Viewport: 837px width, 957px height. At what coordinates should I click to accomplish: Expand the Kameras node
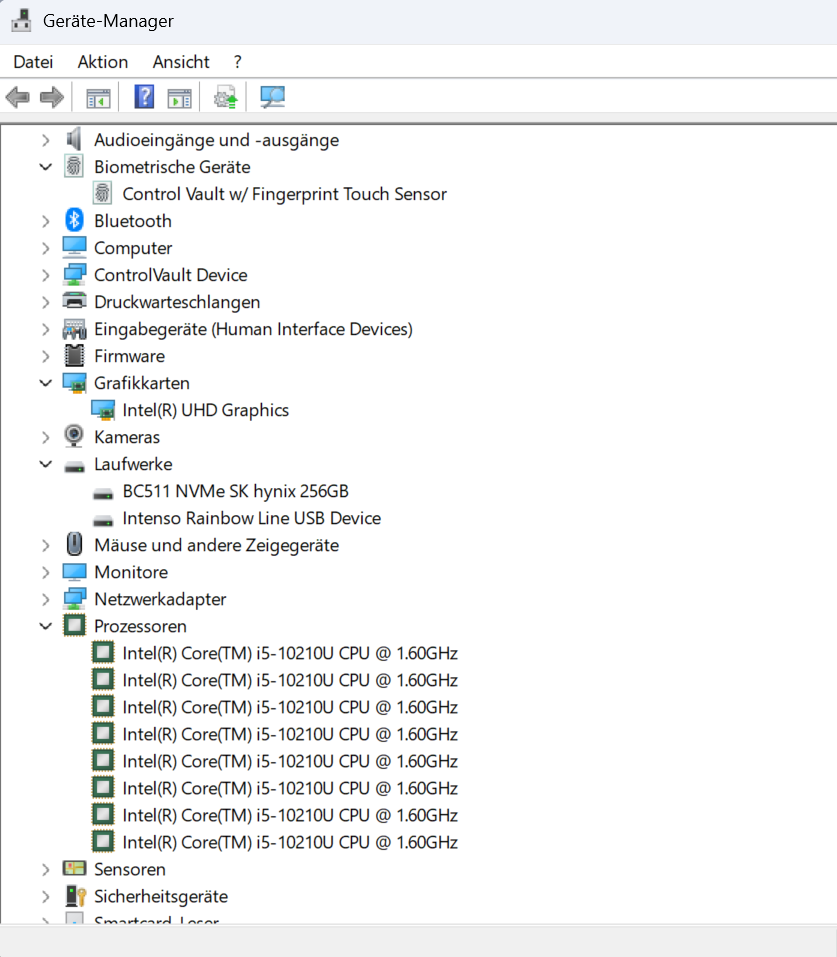point(46,437)
